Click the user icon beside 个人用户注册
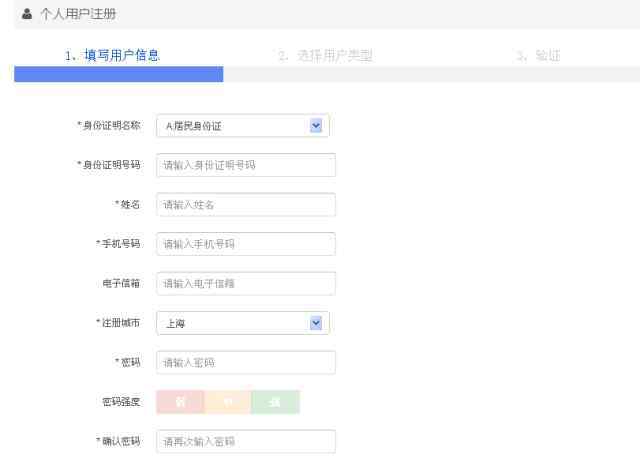This screenshot has height=461, width=640. pos(27,13)
